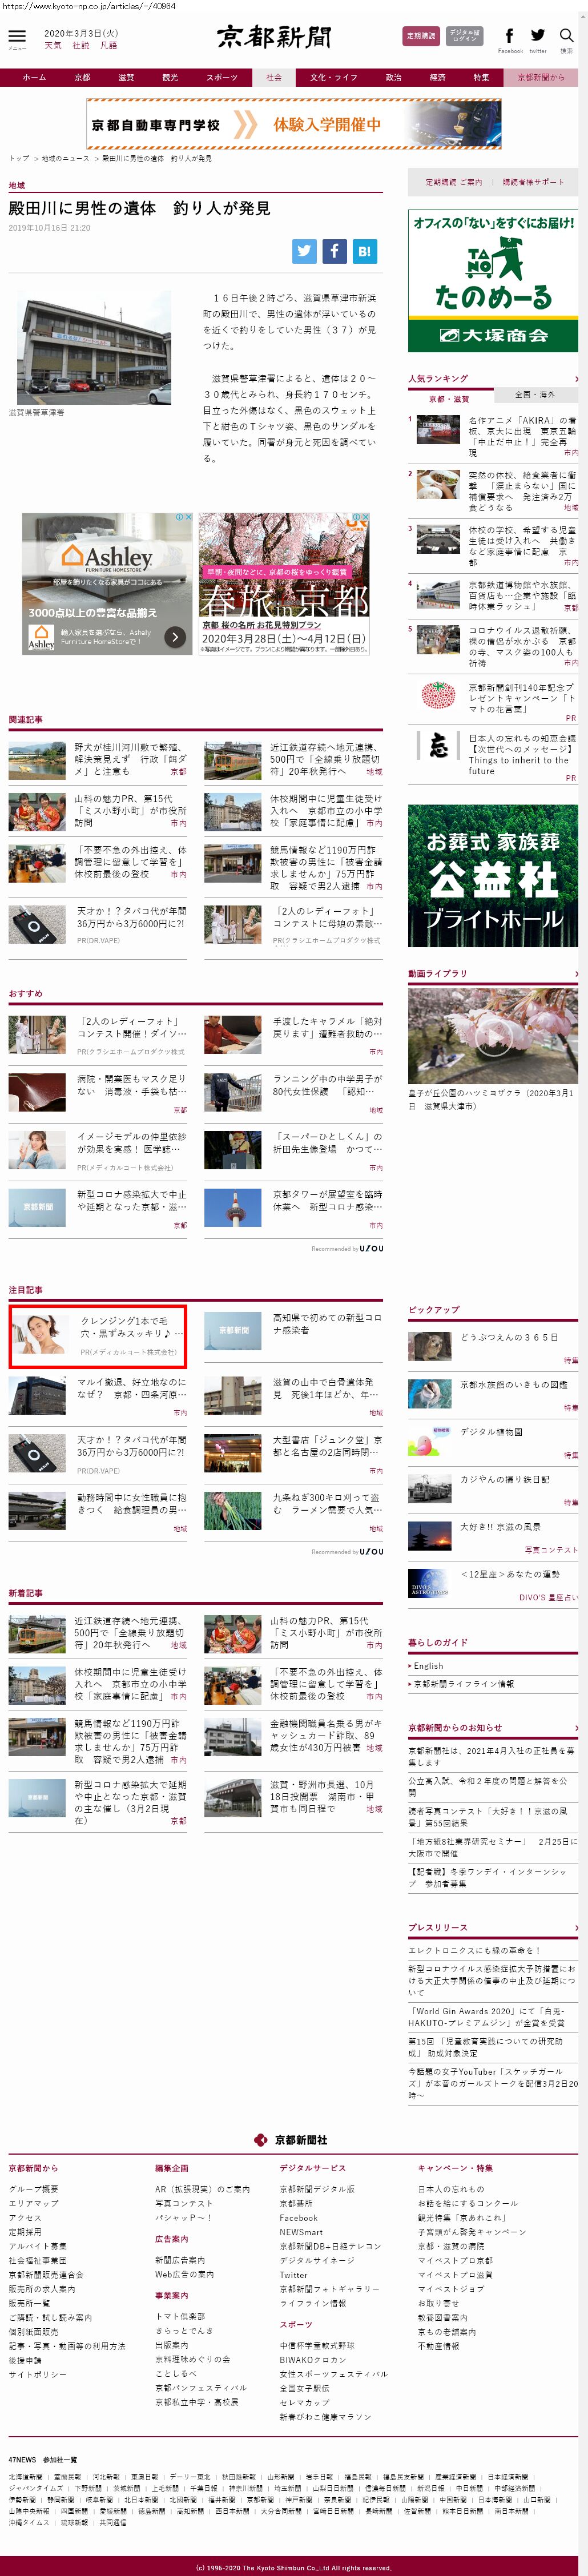Viewport: 588px width, 2576px height.
Task: Select the 特集 navigation tab
Action: click(482, 77)
